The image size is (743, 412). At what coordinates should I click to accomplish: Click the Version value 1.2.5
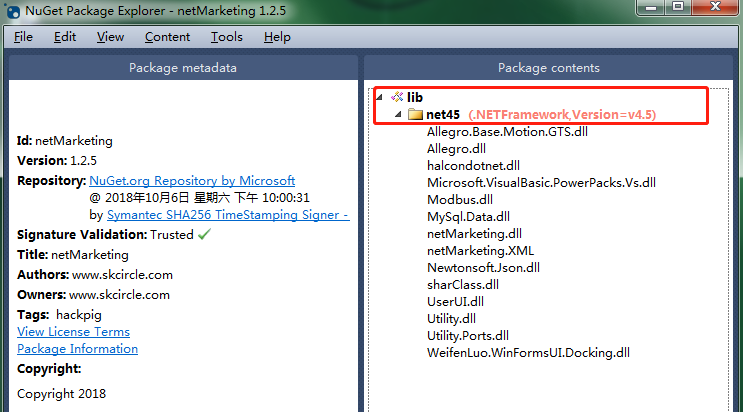[x=83, y=161]
